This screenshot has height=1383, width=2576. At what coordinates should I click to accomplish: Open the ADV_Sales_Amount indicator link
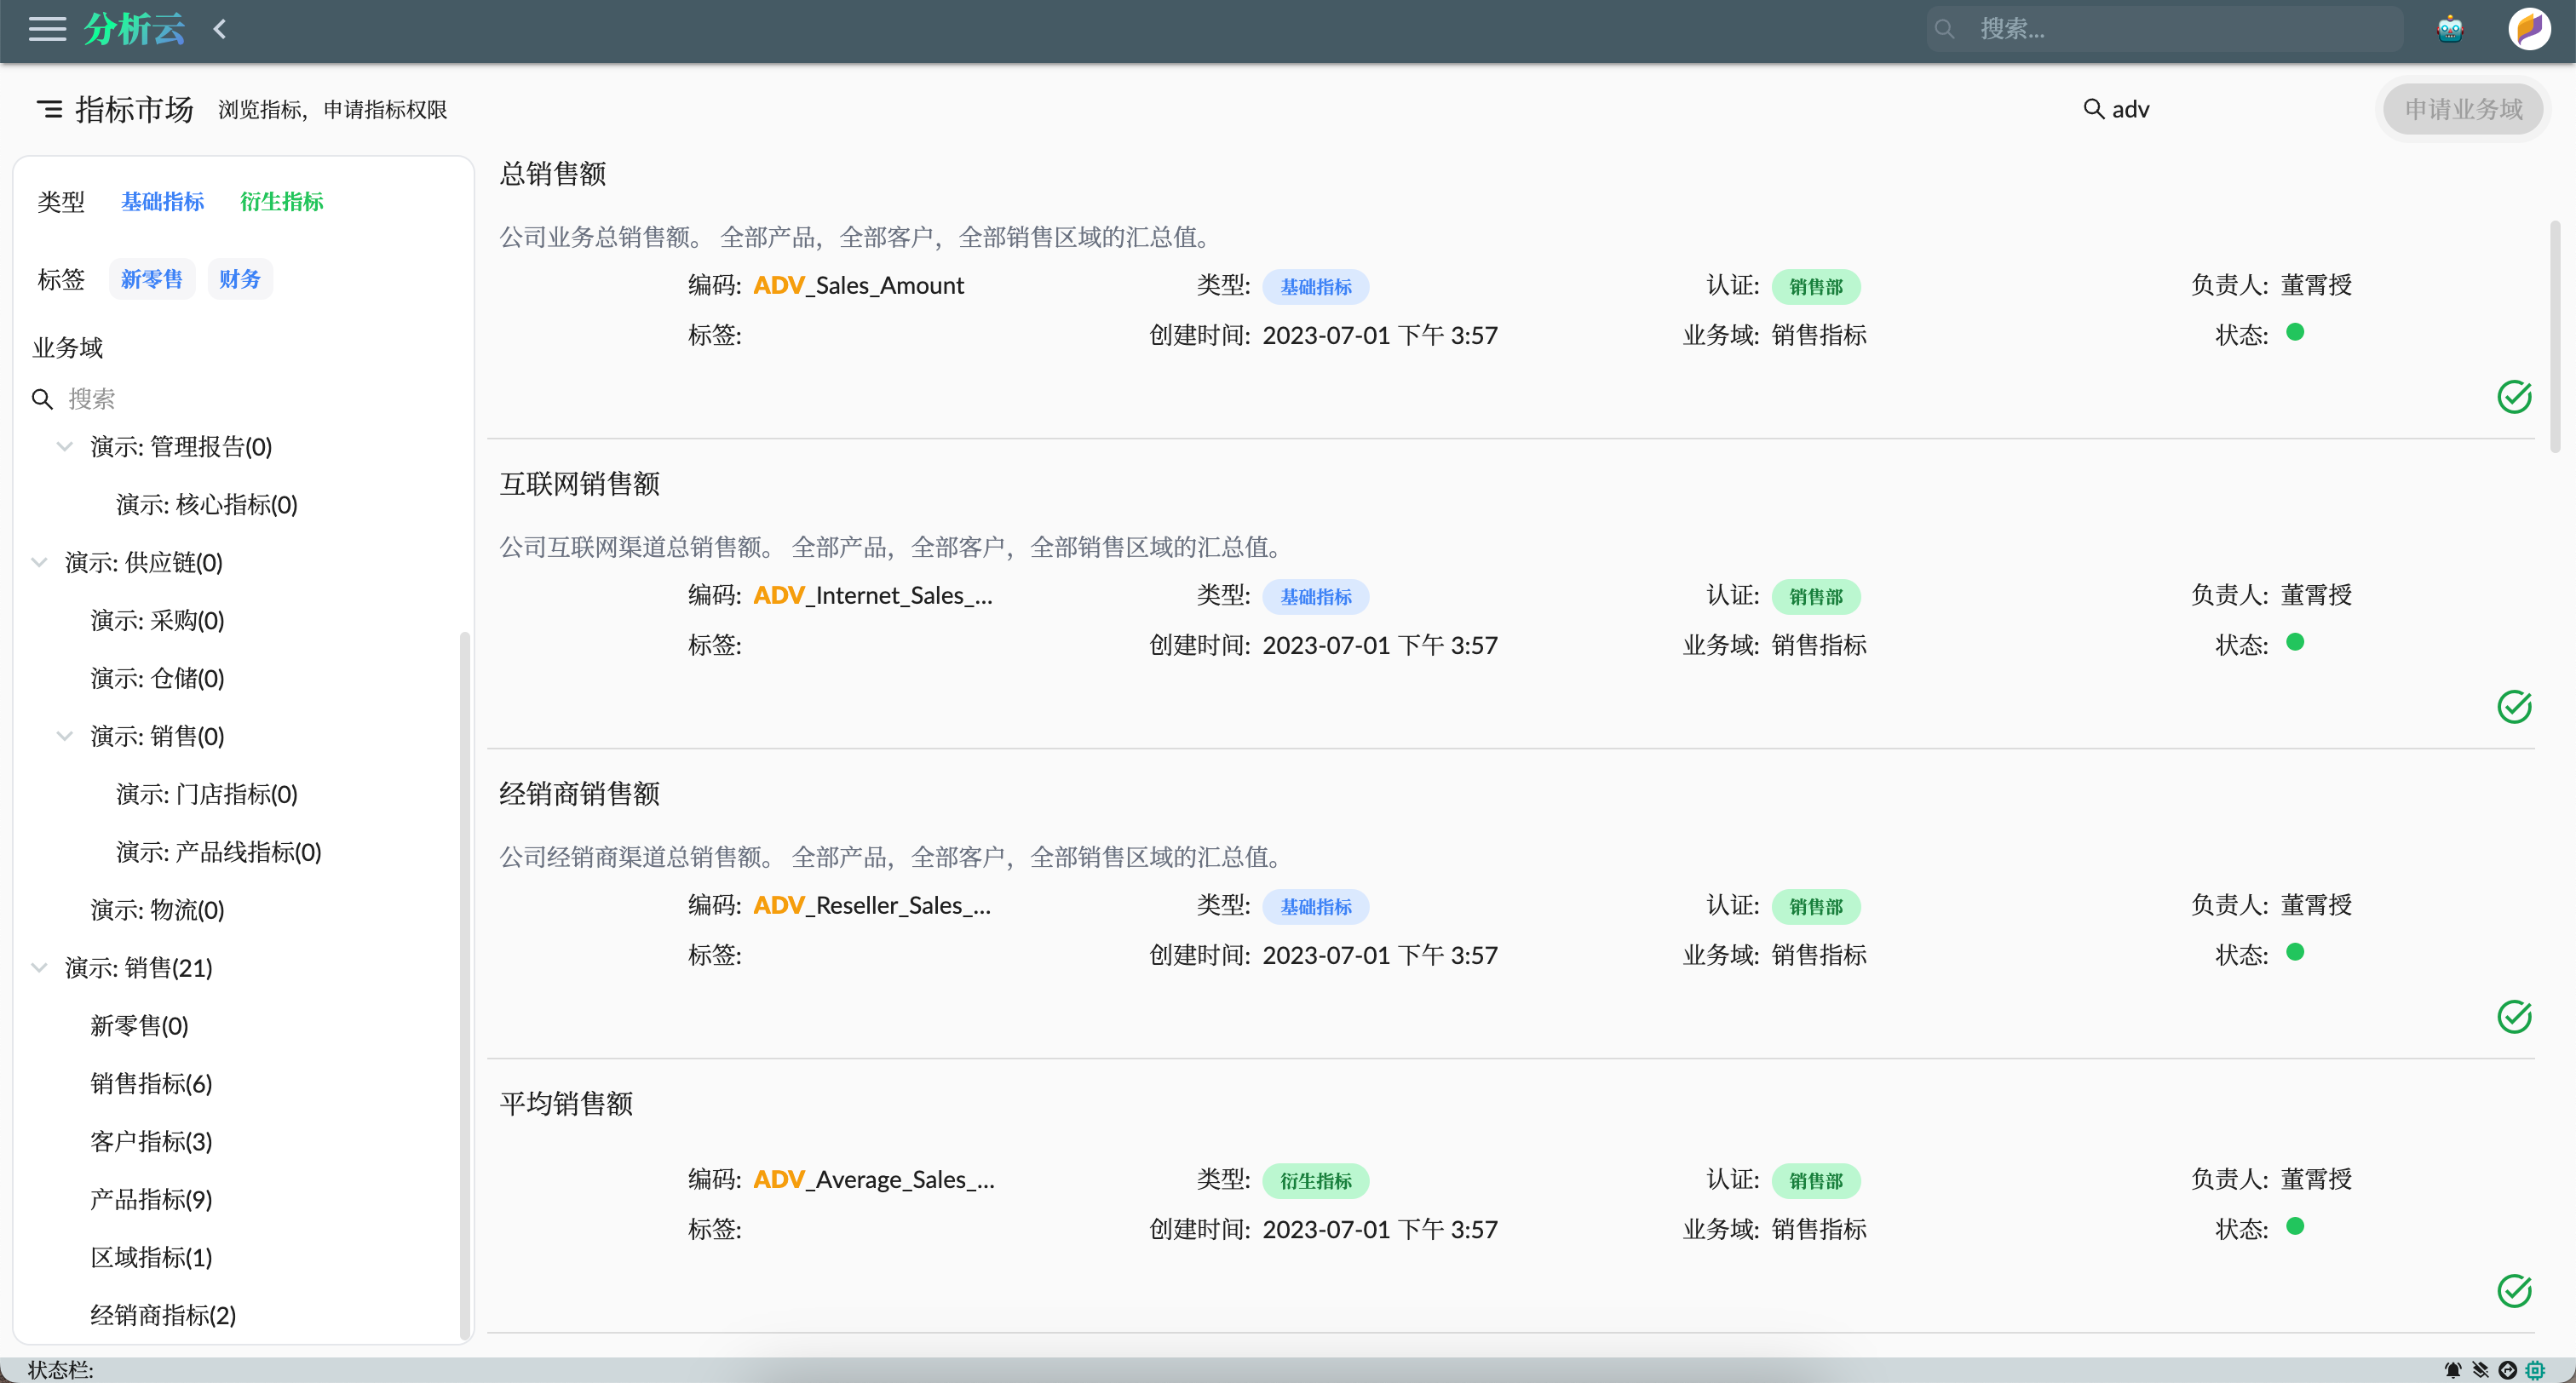click(x=858, y=285)
